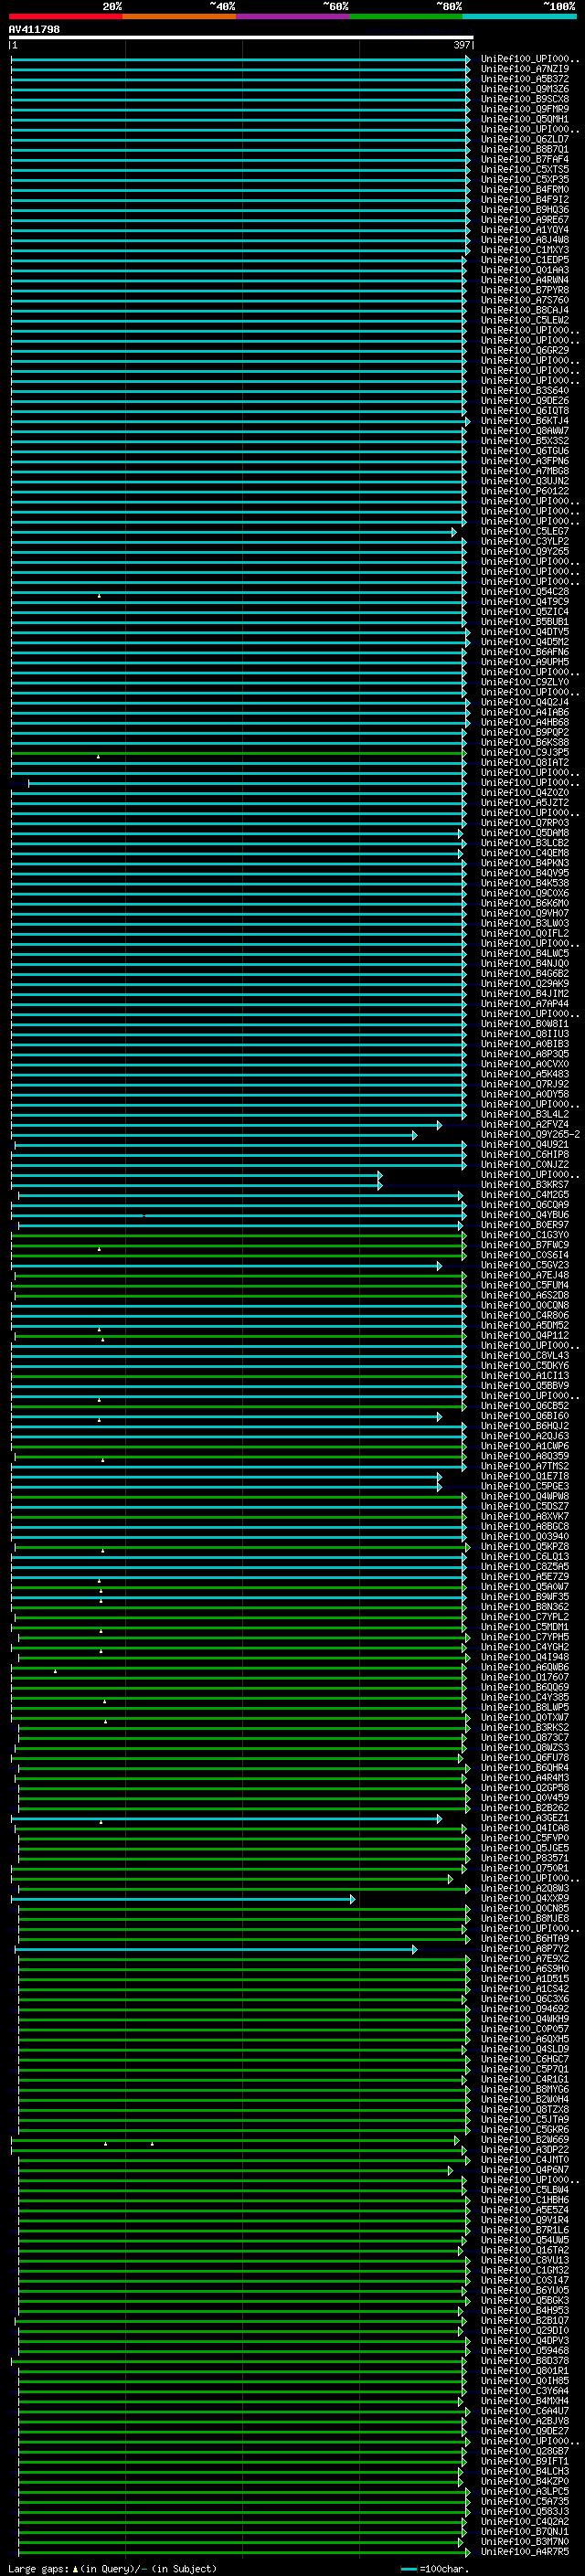Open hit UniRef100_A5B372
This screenshot has width=585, height=2576.
click(525, 79)
